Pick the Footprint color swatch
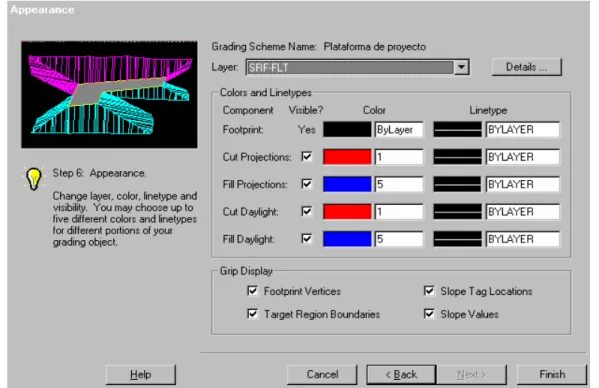The image size is (599, 388). tap(347, 129)
